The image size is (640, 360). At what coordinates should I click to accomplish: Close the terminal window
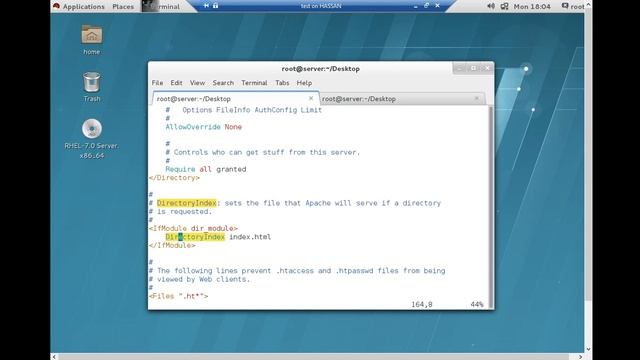[487, 68]
